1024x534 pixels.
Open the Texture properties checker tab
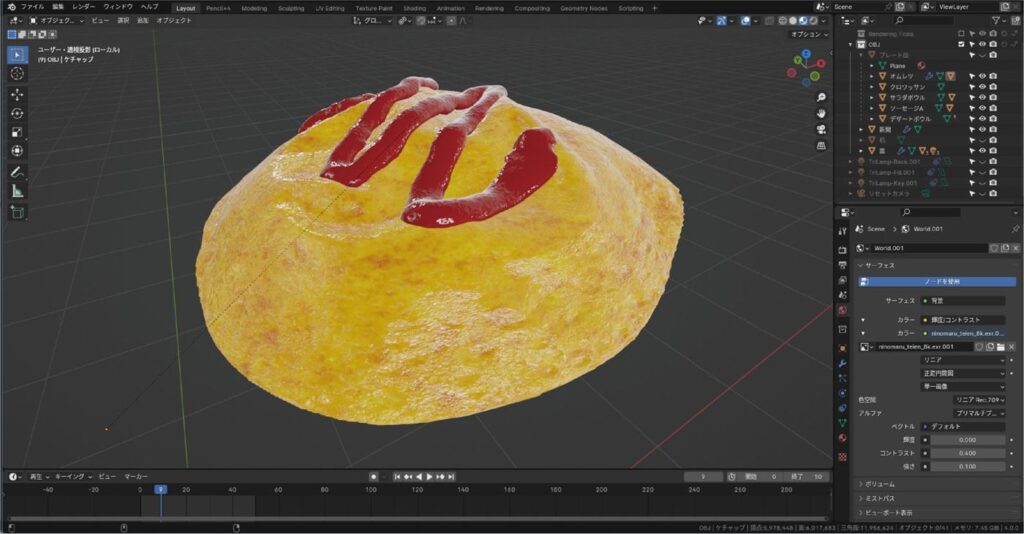click(x=842, y=457)
